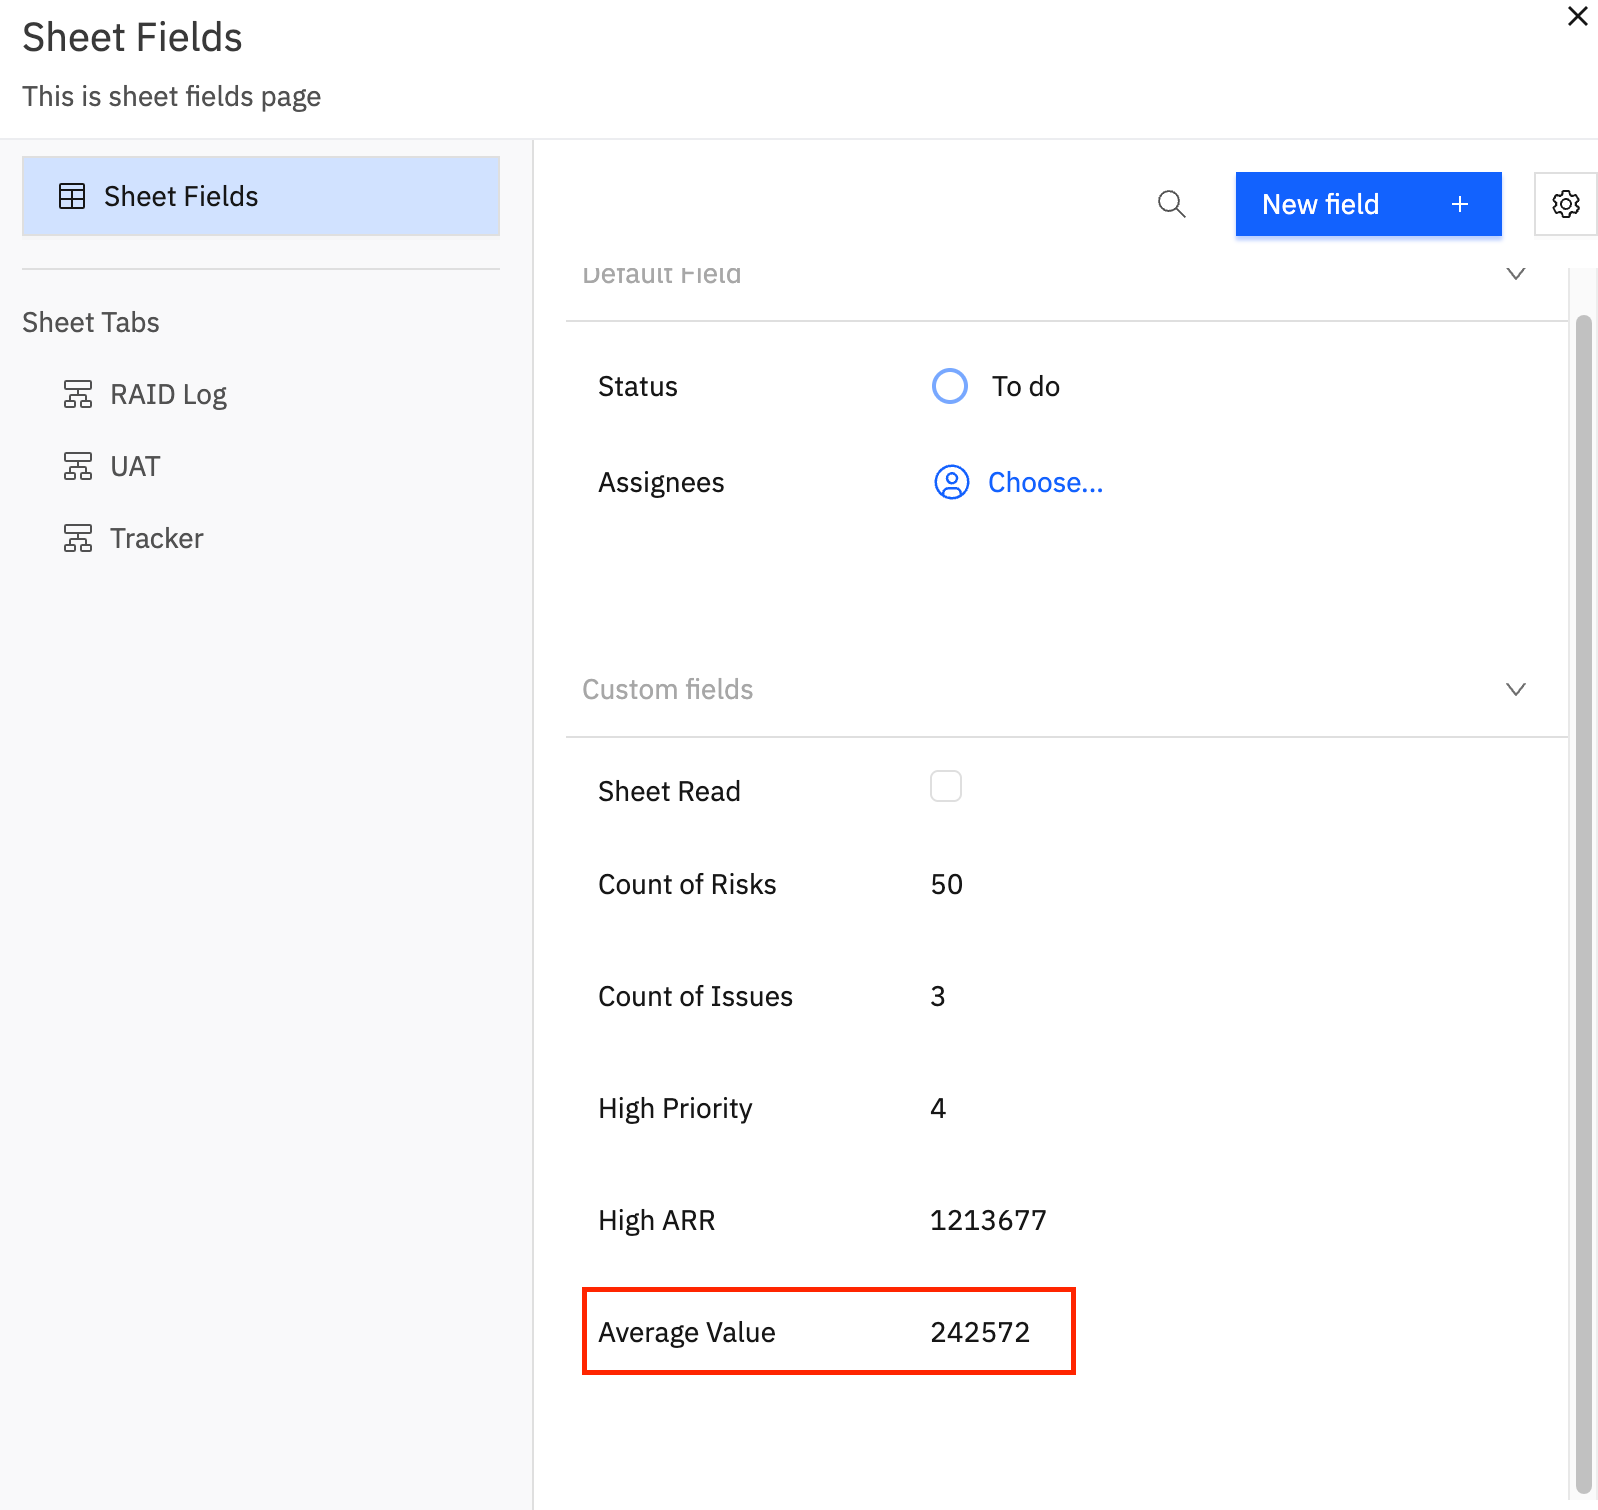Collapse the Default Field section
This screenshot has width=1598, height=1510.
(1515, 274)
